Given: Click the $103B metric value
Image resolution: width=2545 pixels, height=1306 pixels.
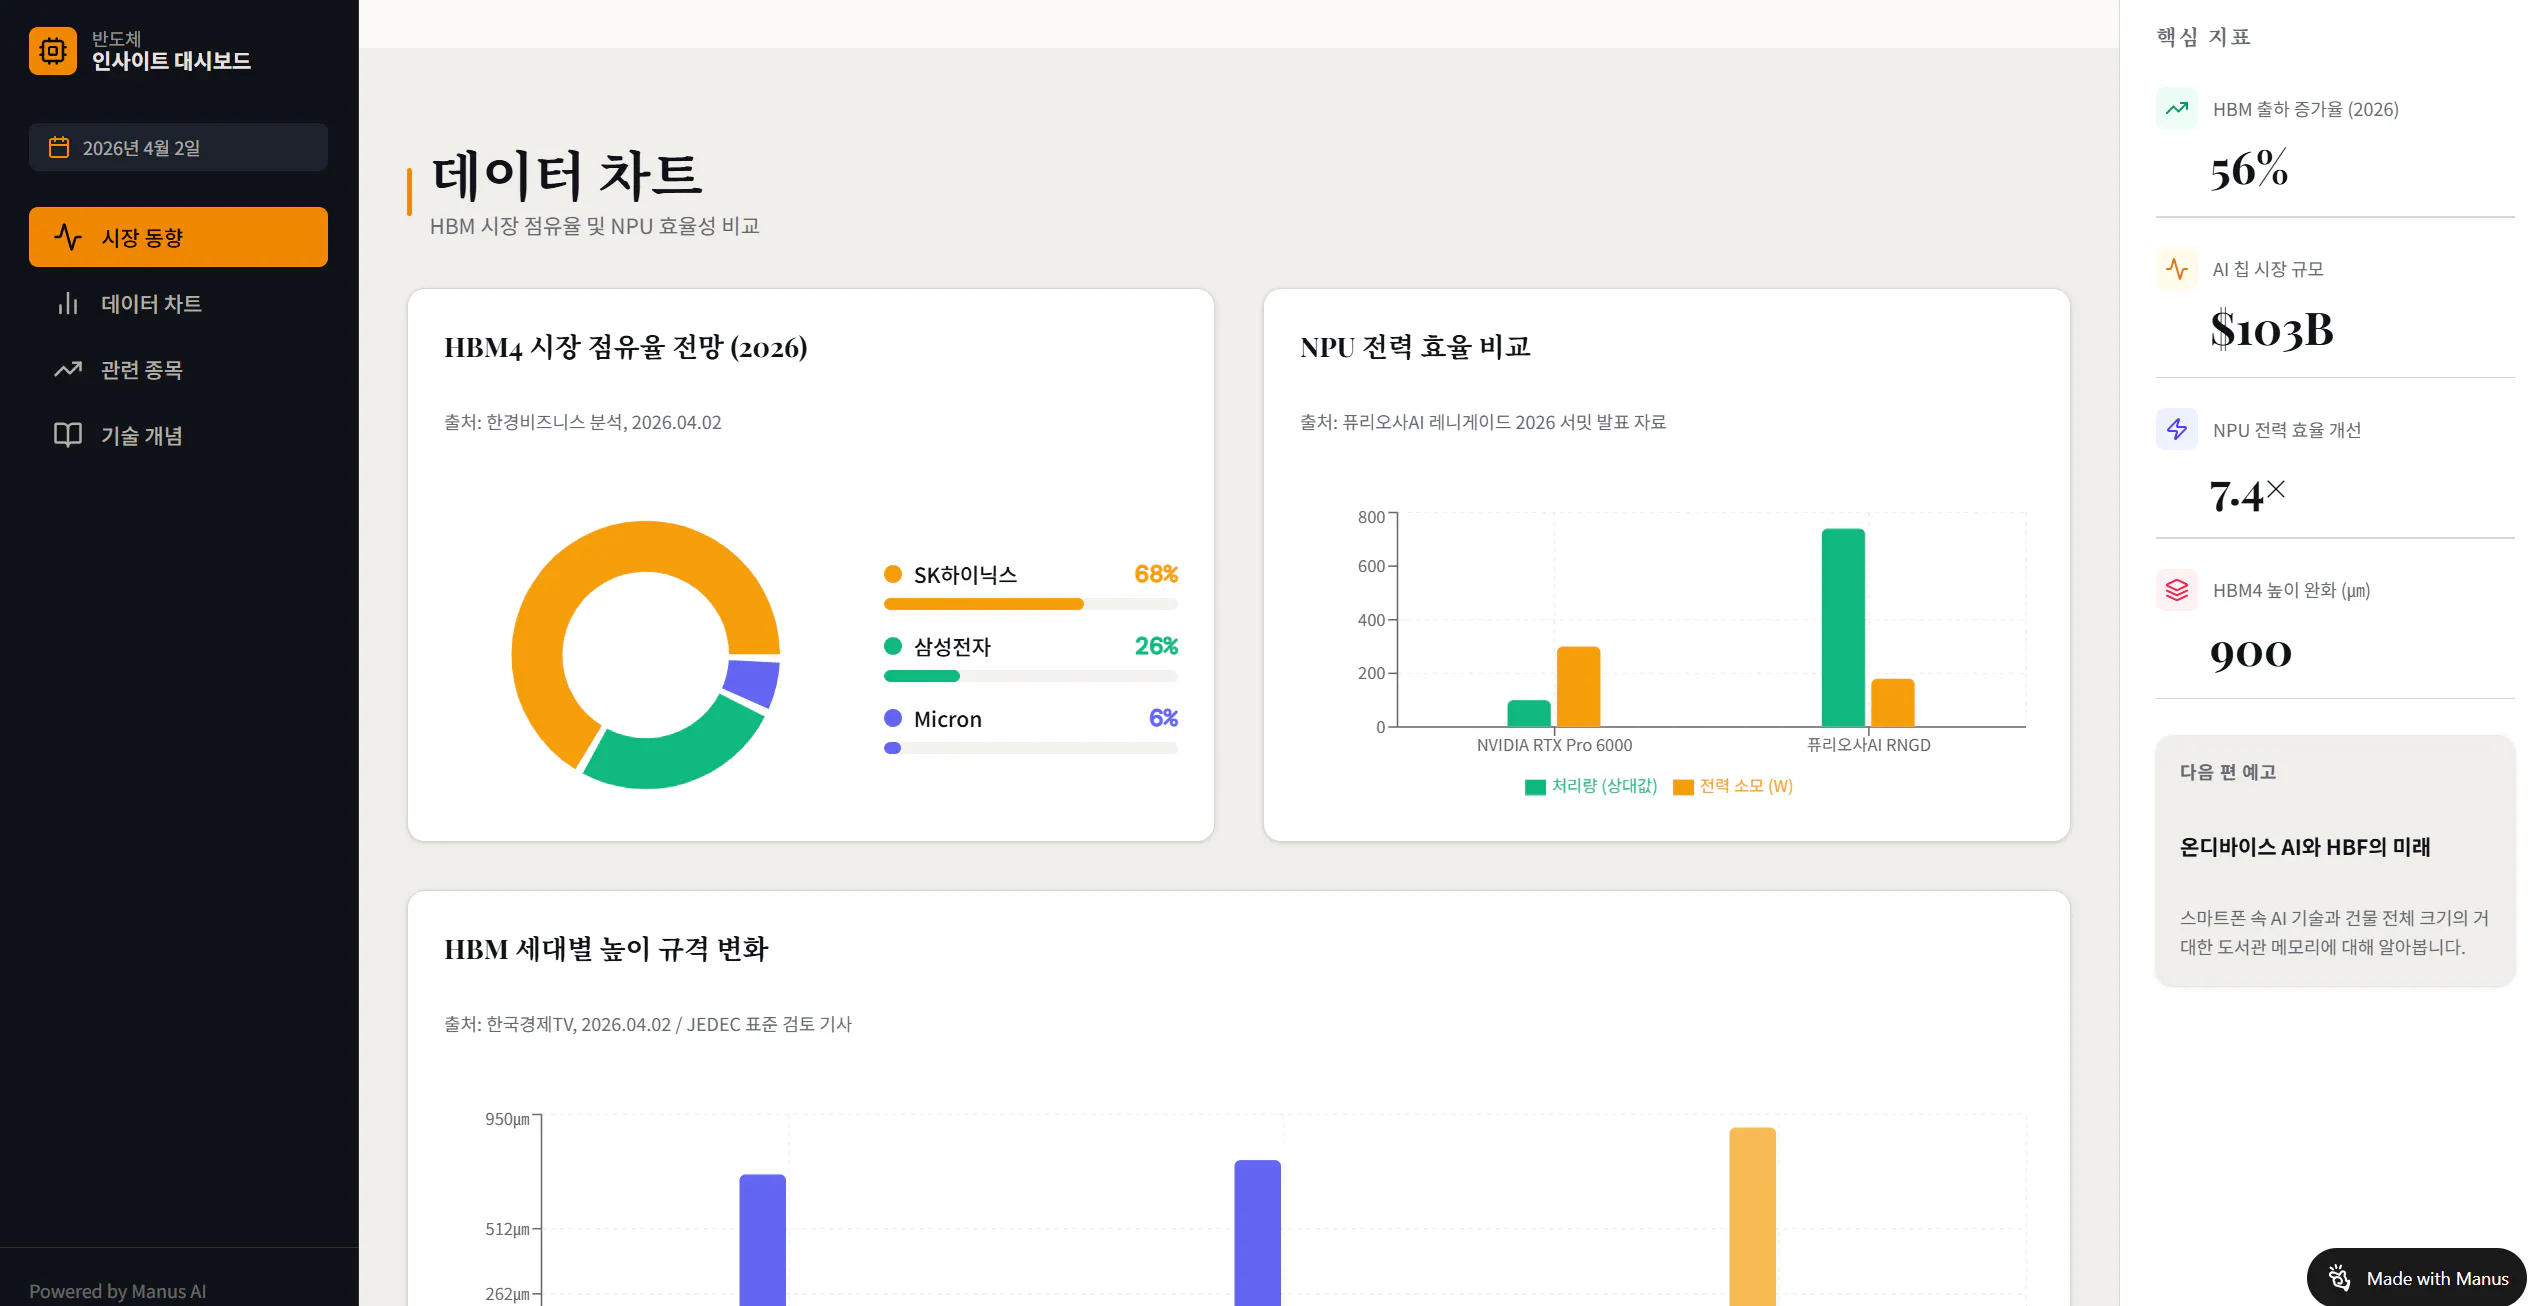Looking at the screenshot, I should coord(2272,330).
